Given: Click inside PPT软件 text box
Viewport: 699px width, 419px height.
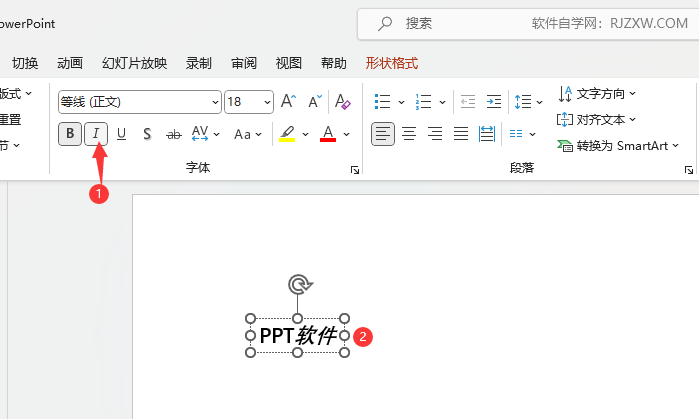Looking at the screenshot, I should pos(297,336).
